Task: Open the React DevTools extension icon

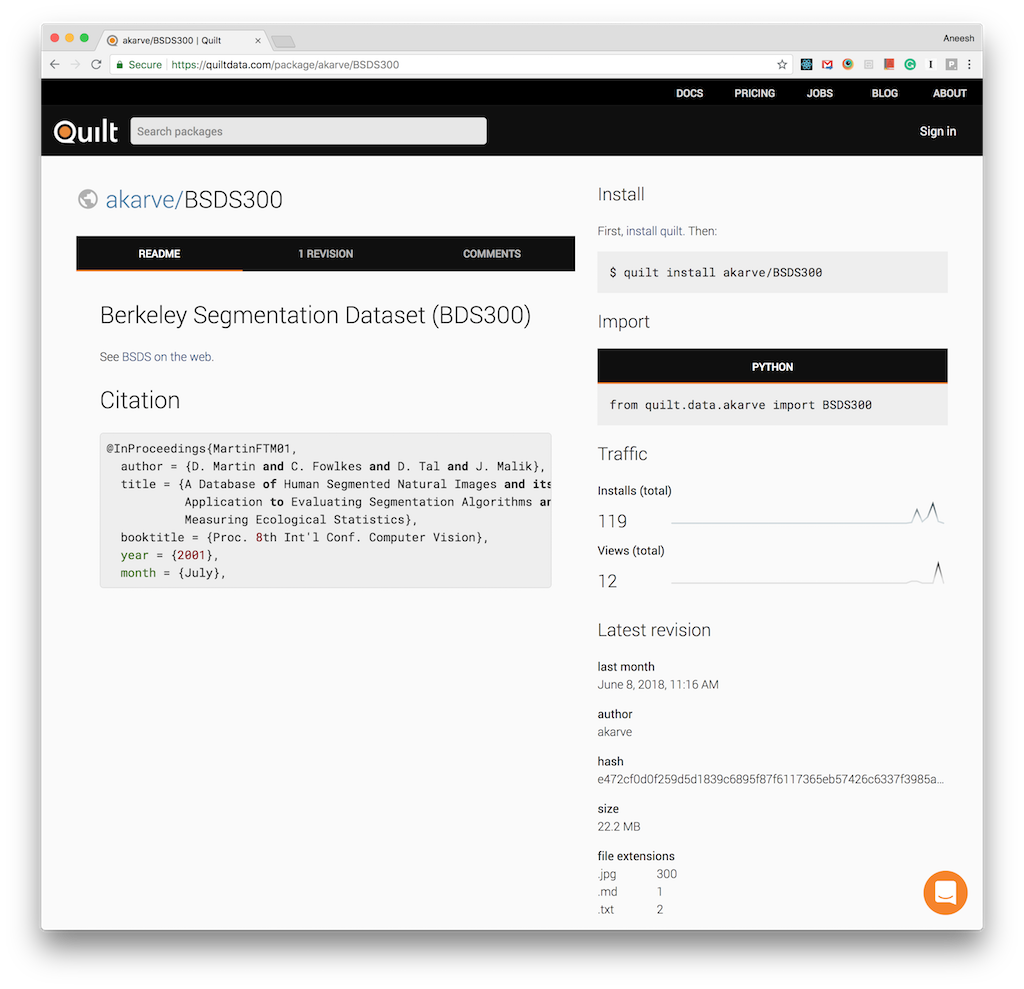Action: tap(807, 64)
